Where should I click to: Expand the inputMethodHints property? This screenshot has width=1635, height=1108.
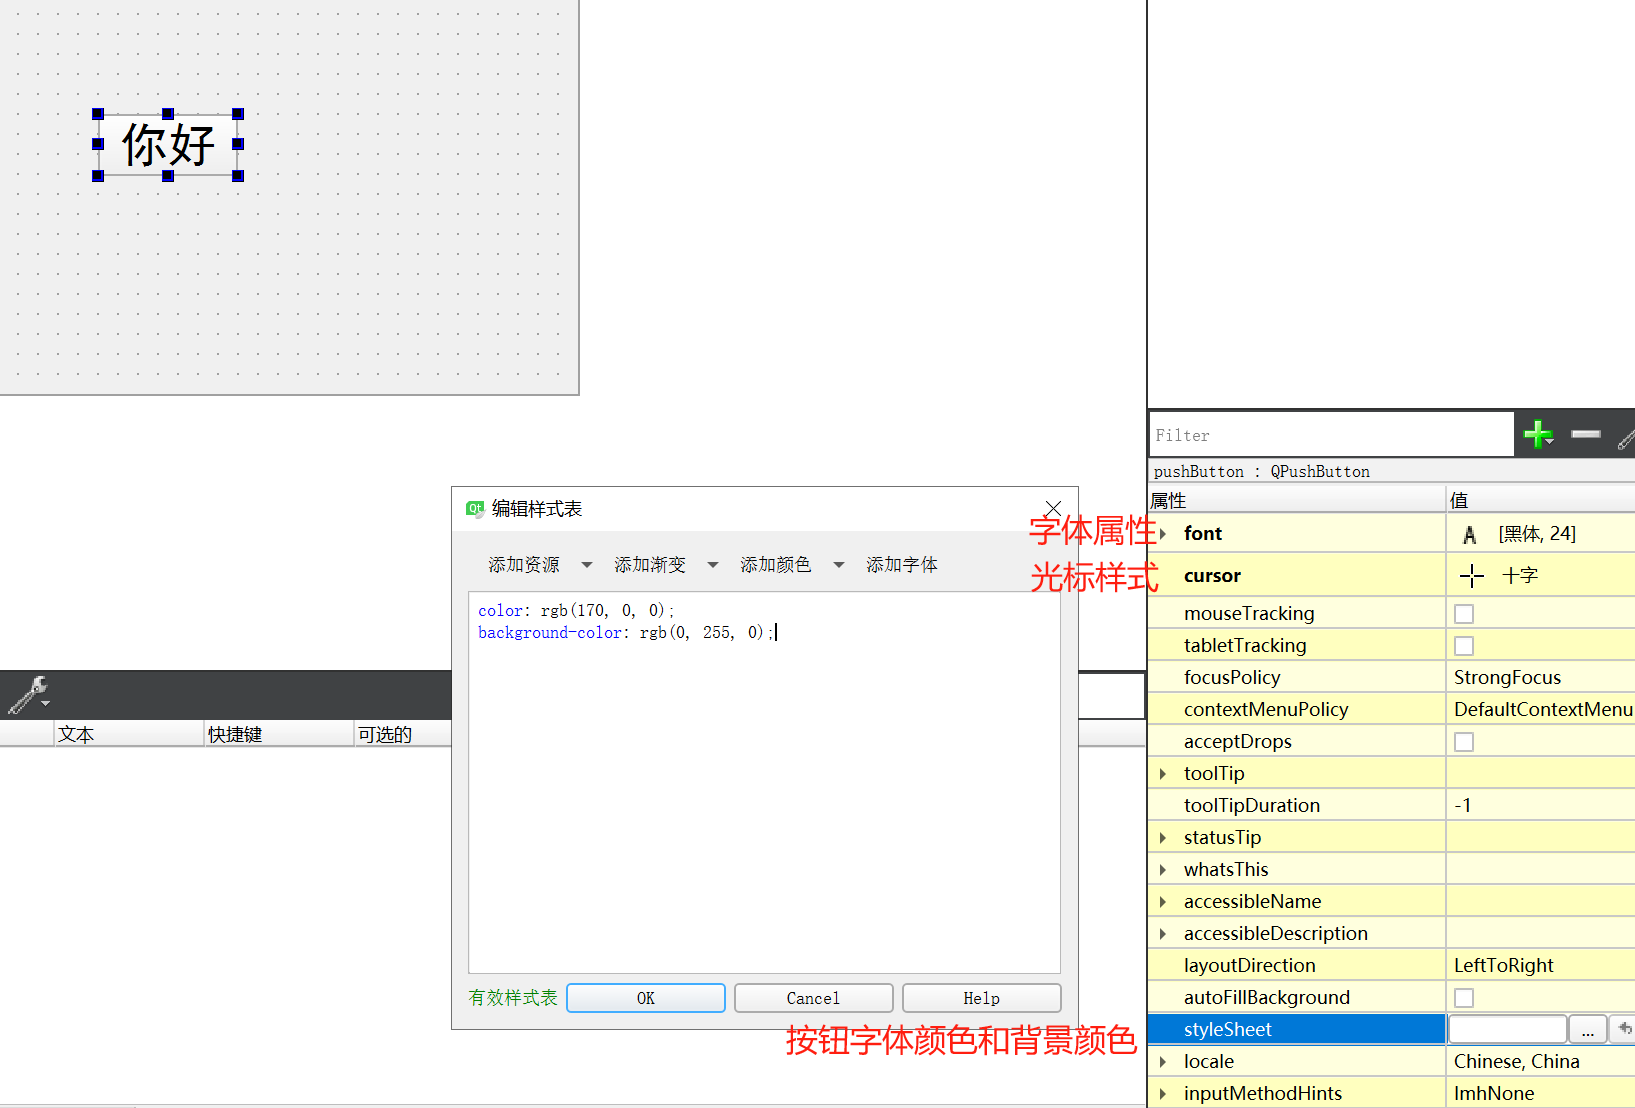[x=1162, y=1094]
